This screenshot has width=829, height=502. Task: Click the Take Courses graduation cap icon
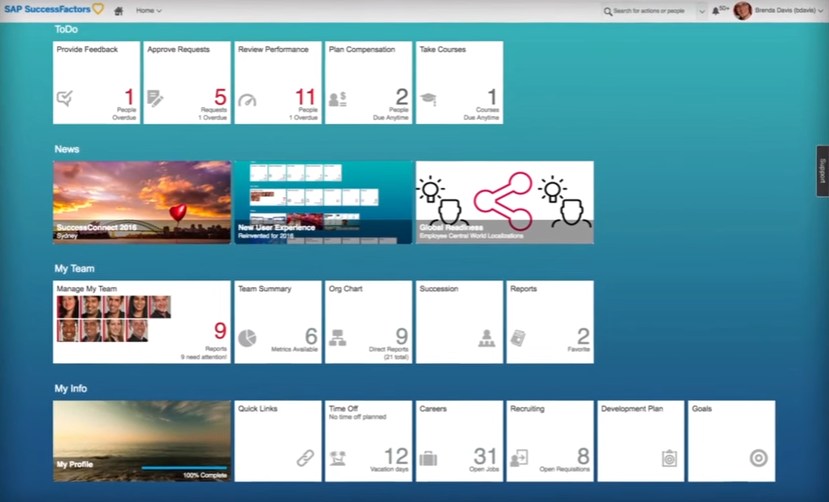428,100
